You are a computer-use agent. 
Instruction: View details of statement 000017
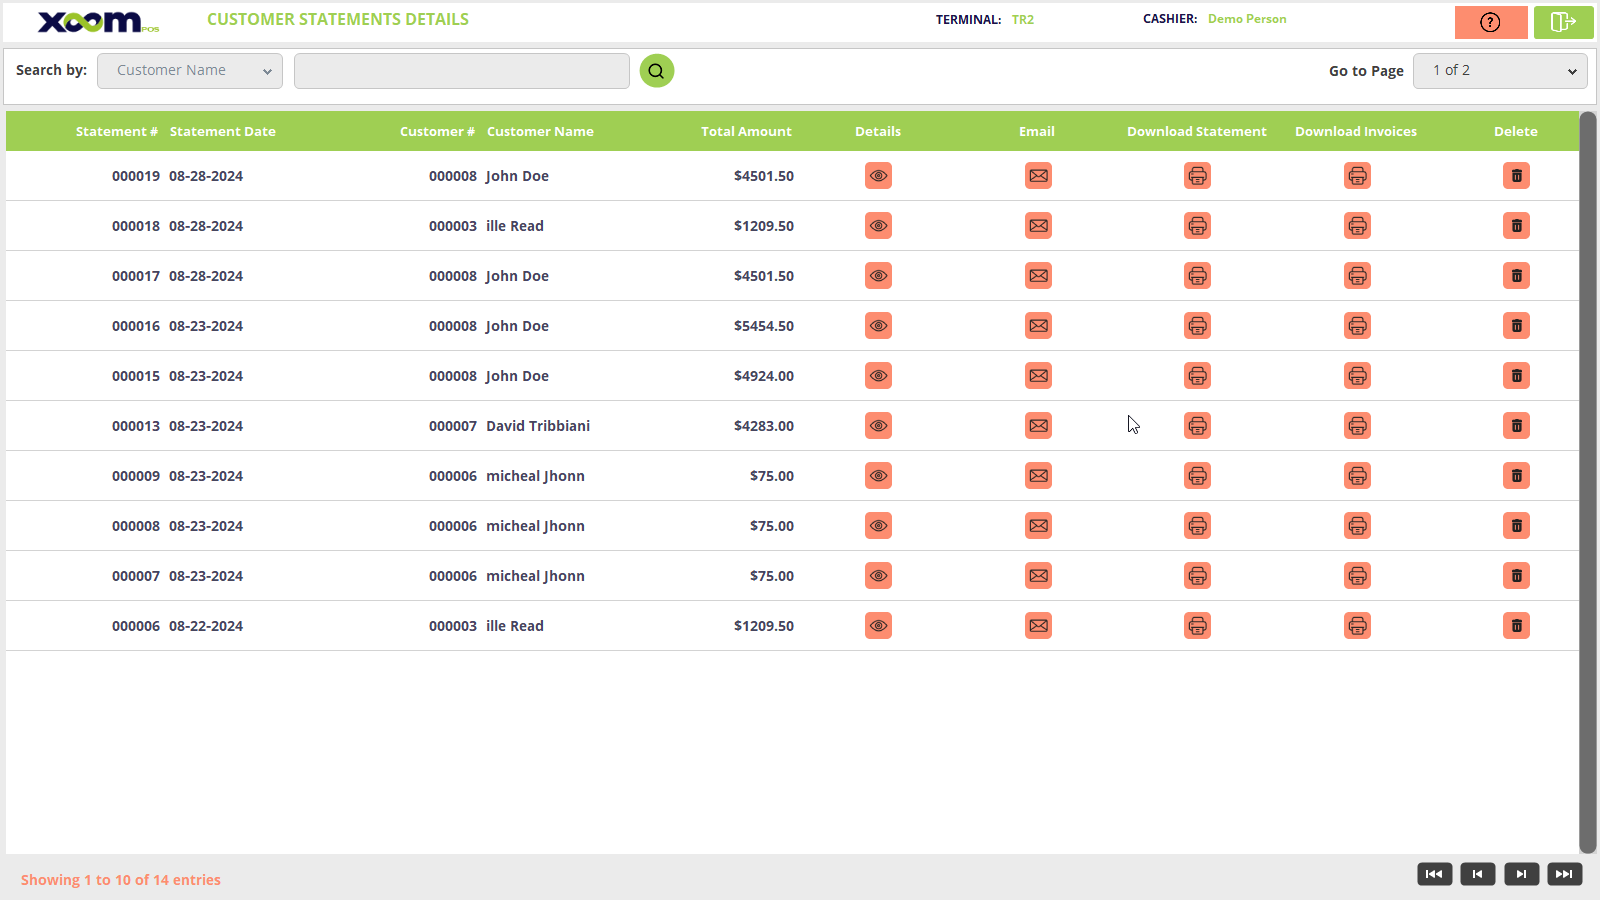point(878,276)
